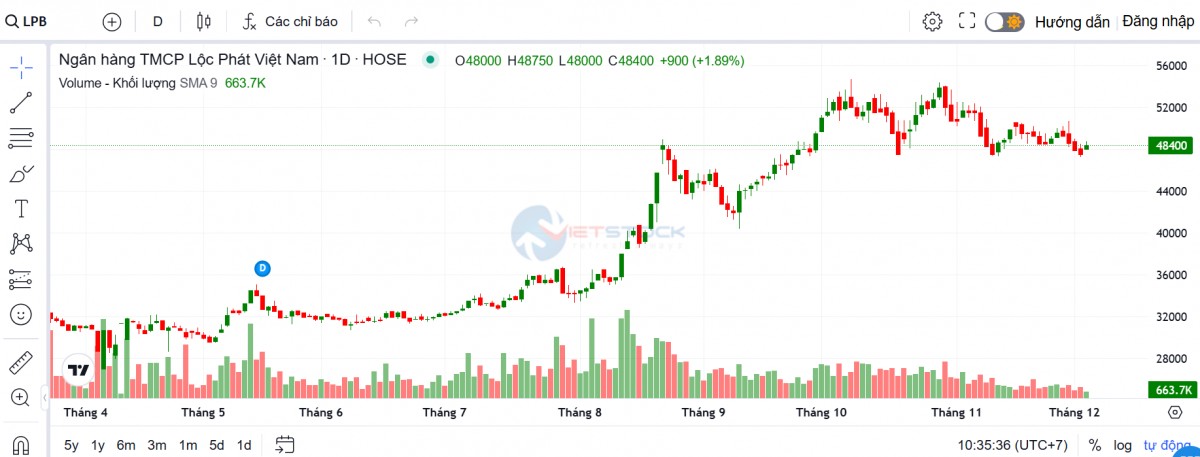The height and width of the screenshot is (457, 1200).
Task: Open the D interval dropdown
Action: (x=157, y=21)
